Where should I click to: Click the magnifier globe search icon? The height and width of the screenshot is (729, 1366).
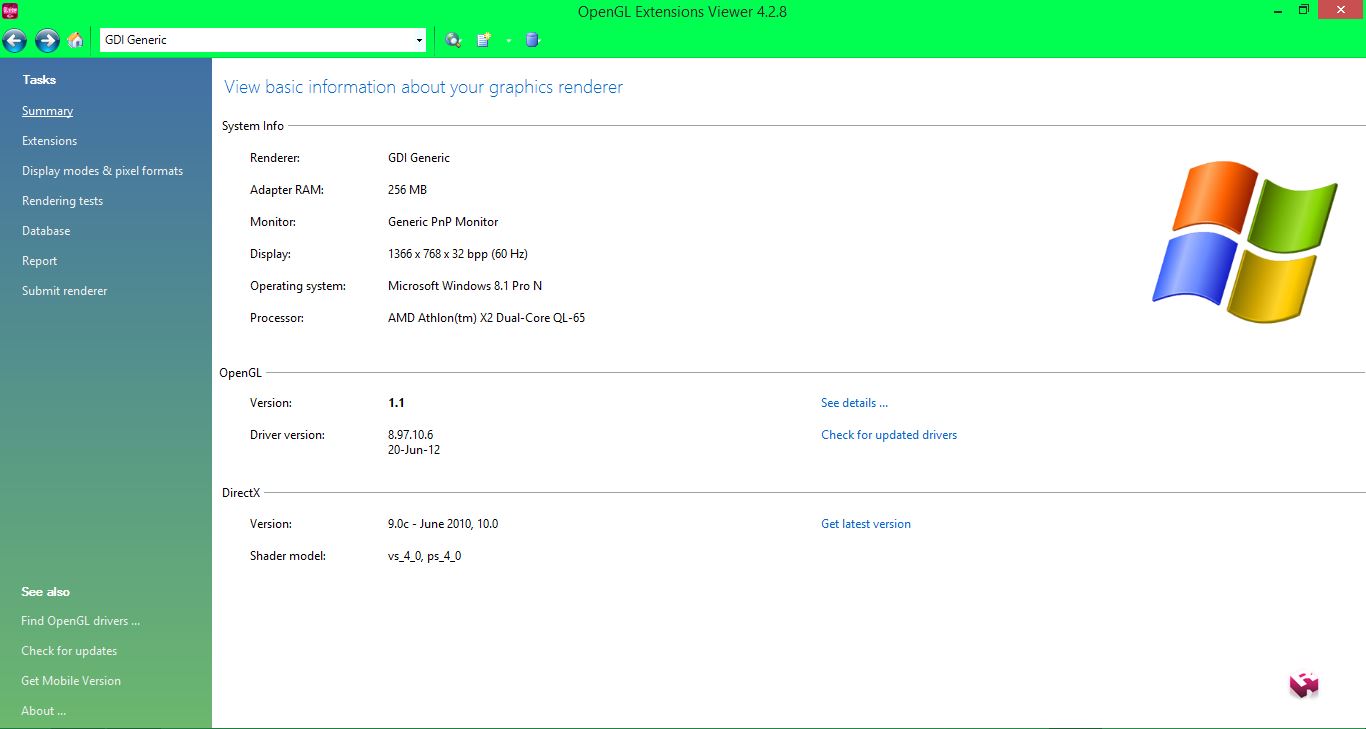coord(453,40)
